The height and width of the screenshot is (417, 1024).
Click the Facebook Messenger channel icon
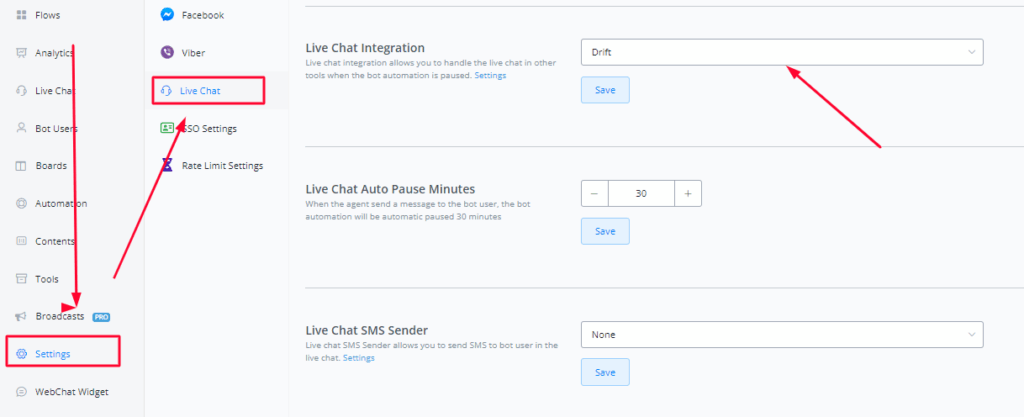point(167,15)
